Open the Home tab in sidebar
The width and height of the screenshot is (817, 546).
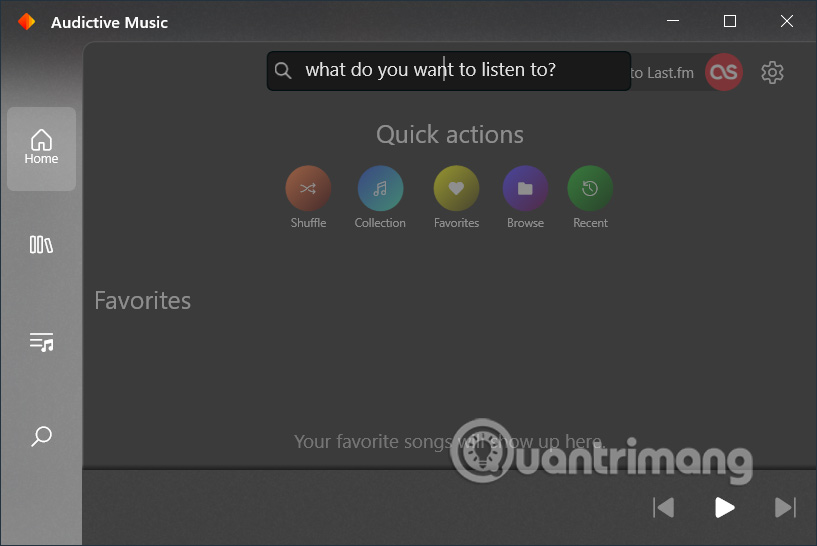coord(41,148)
